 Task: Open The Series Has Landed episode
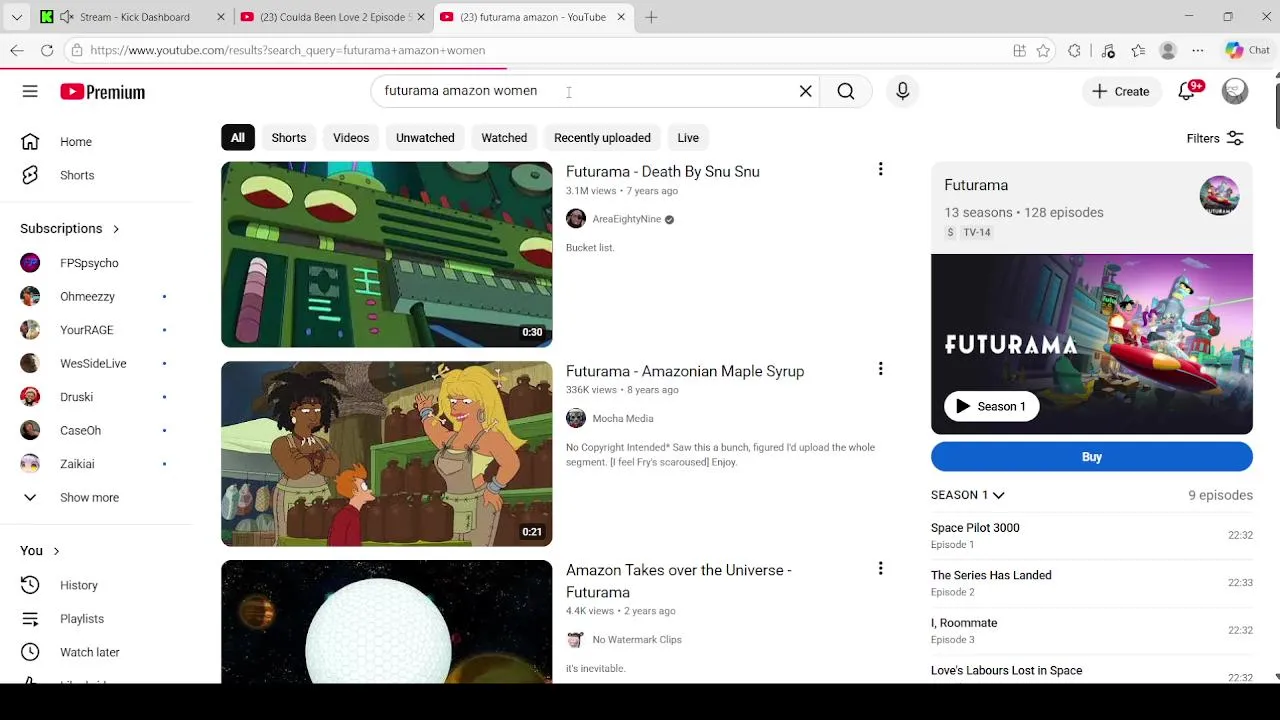[x=1091, y=583]
